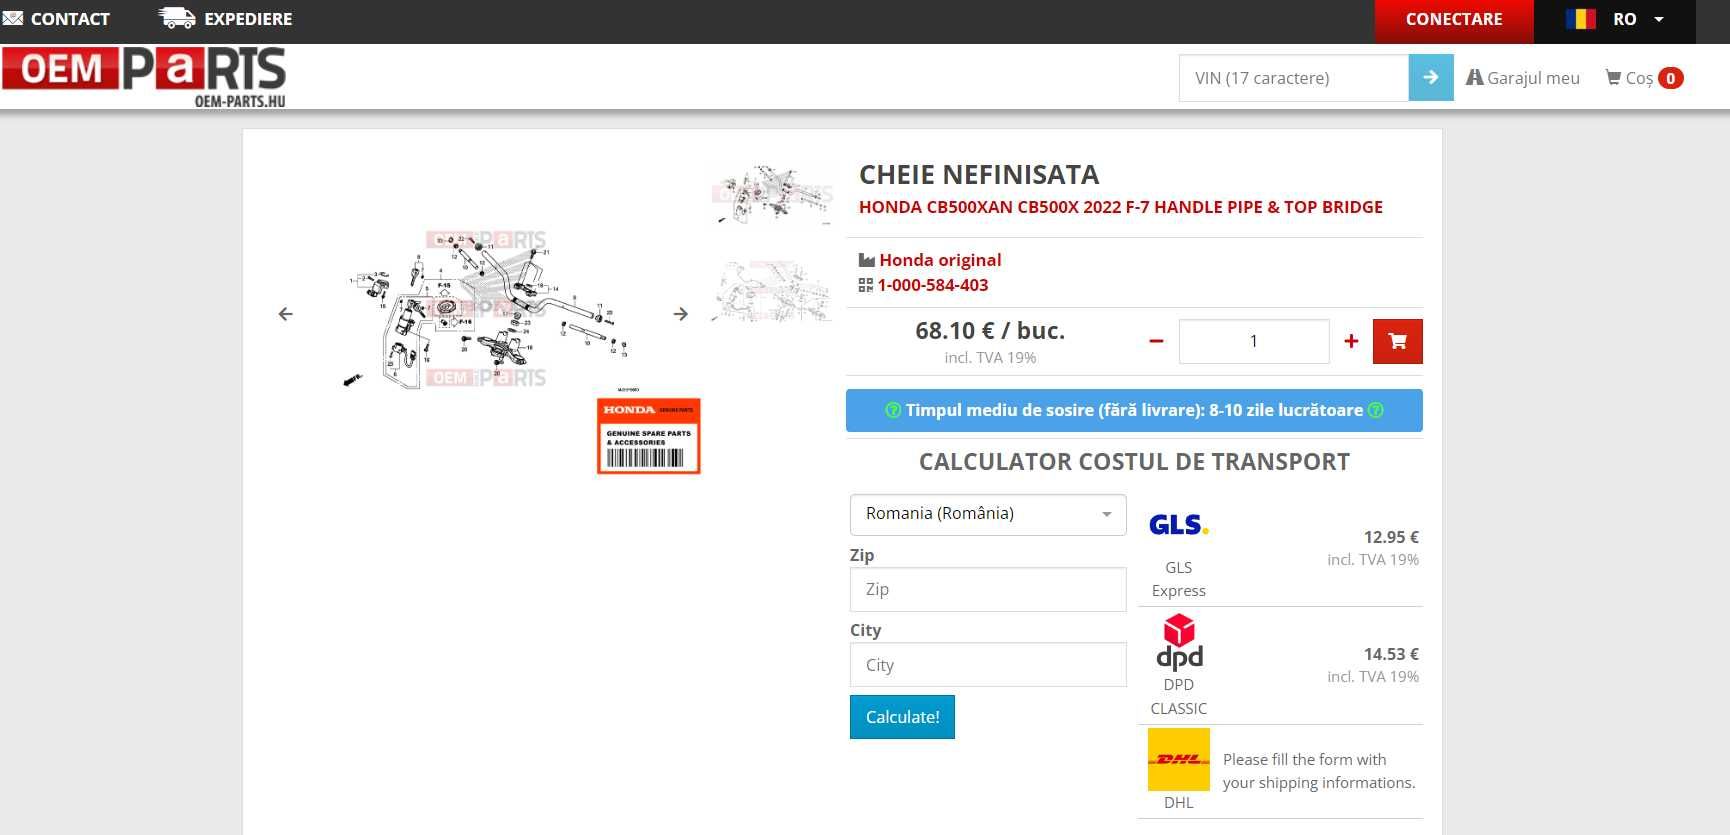Open the main handle pipe parts diagram
The width and height of the screenshot is (1730, 835).
(x=484, y=309)
